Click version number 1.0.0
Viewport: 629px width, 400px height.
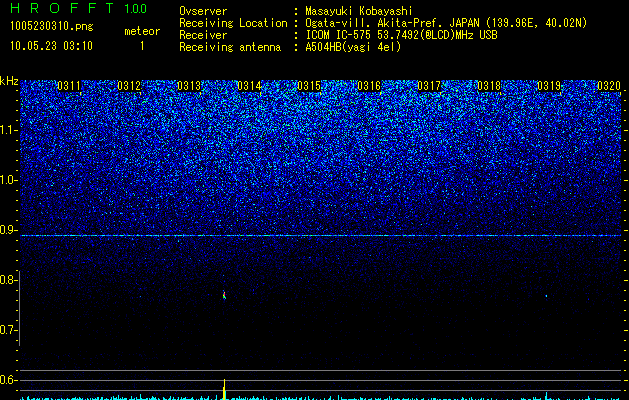pyautogui.click(x=136, y=9)
